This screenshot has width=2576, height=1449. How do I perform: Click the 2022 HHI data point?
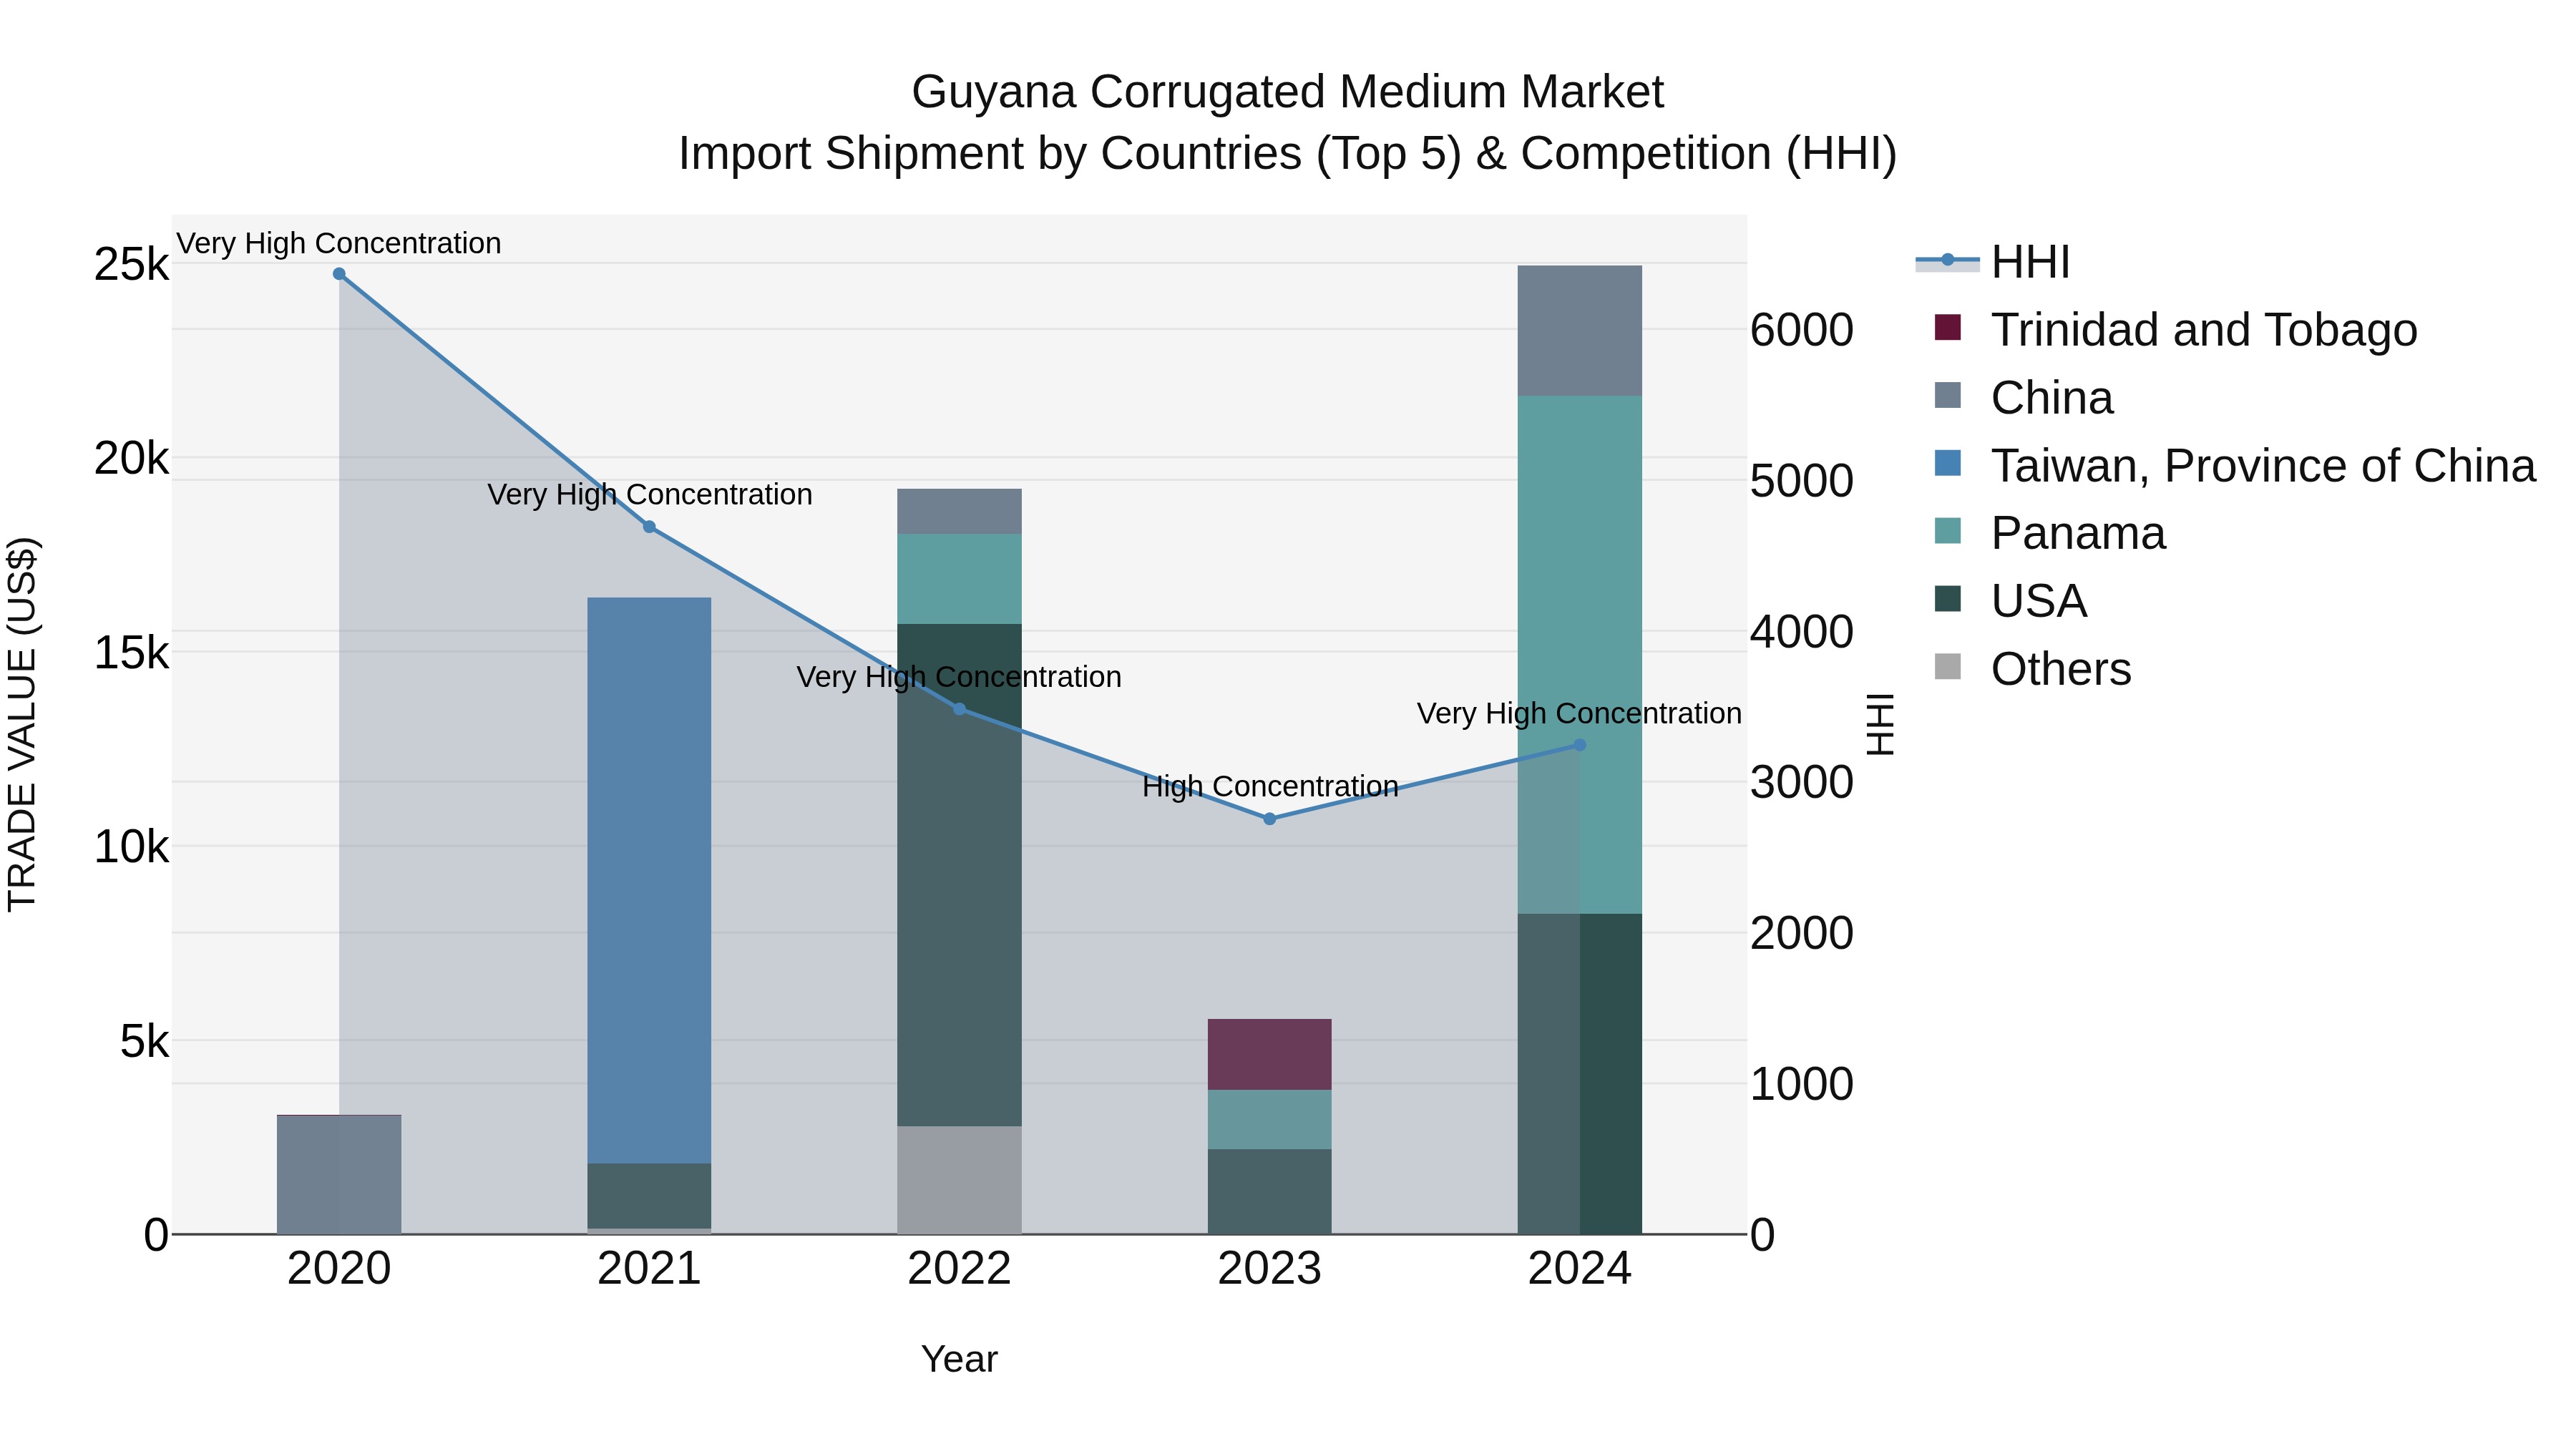(959, 709)
